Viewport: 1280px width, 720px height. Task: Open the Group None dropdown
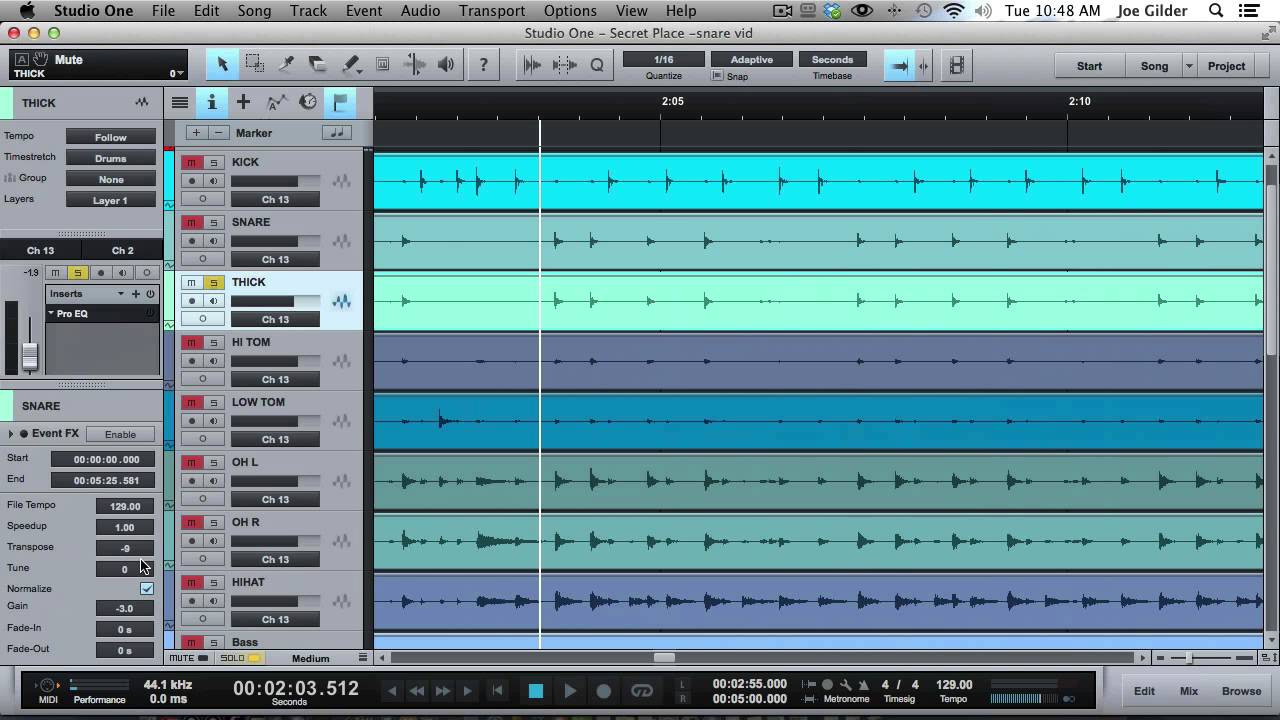point(111,179)
